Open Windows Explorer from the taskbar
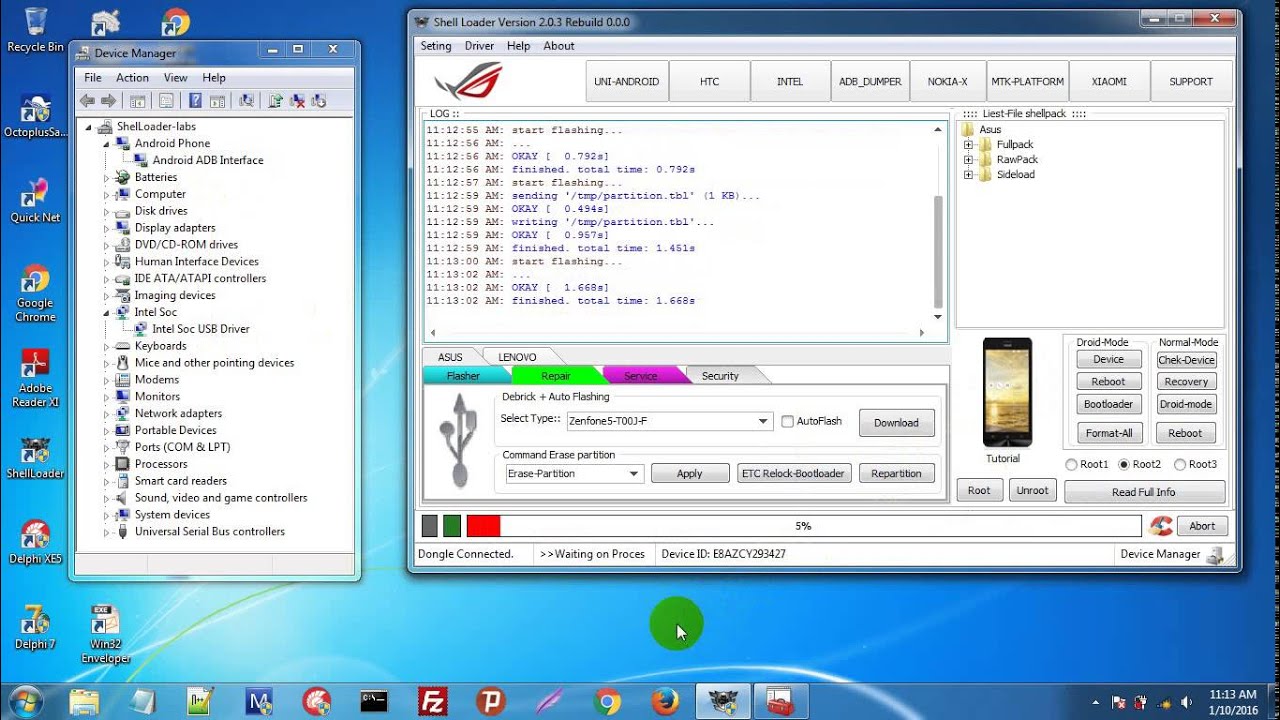Image resolution: width=1280 pixels, height=720 pixels. [85, 702]
